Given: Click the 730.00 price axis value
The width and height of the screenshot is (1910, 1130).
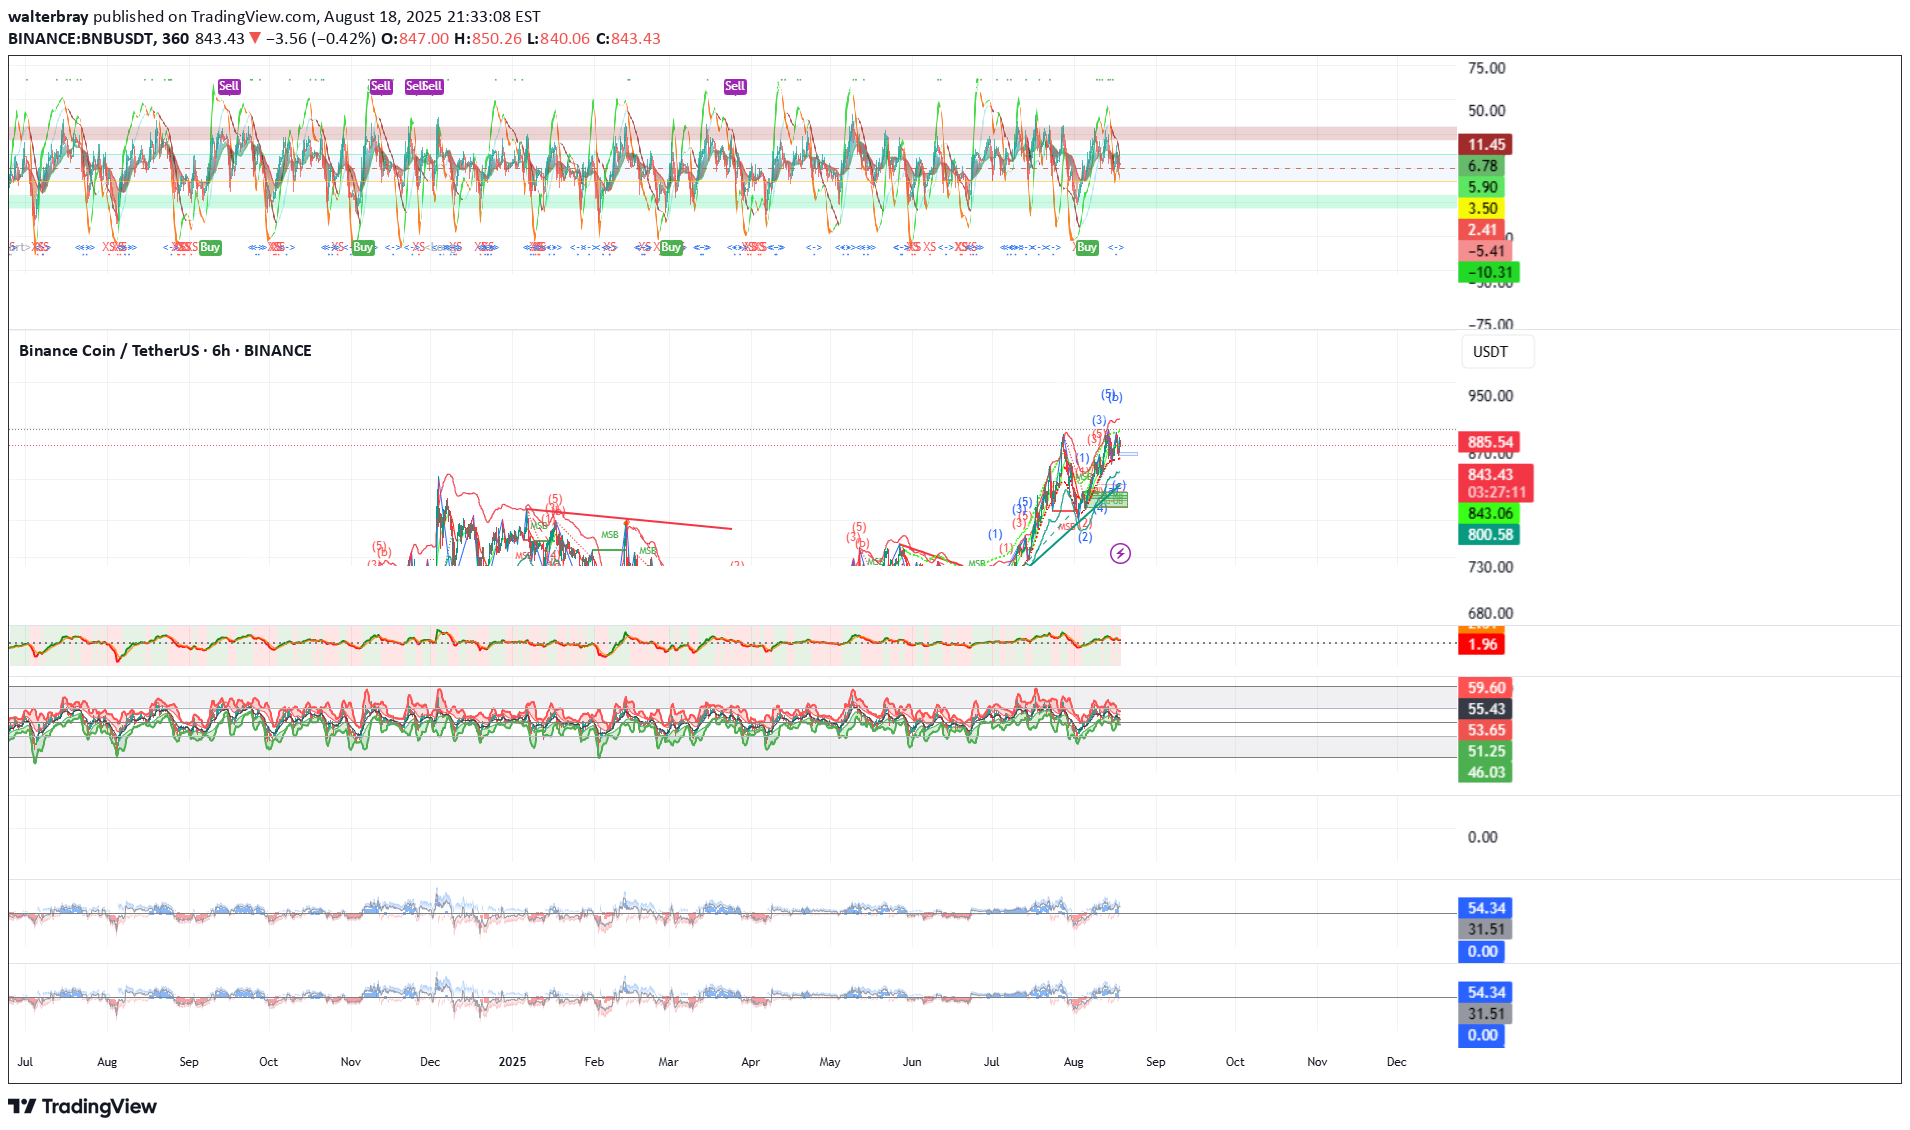Looking at the screenshot, I should point(1490,567).
